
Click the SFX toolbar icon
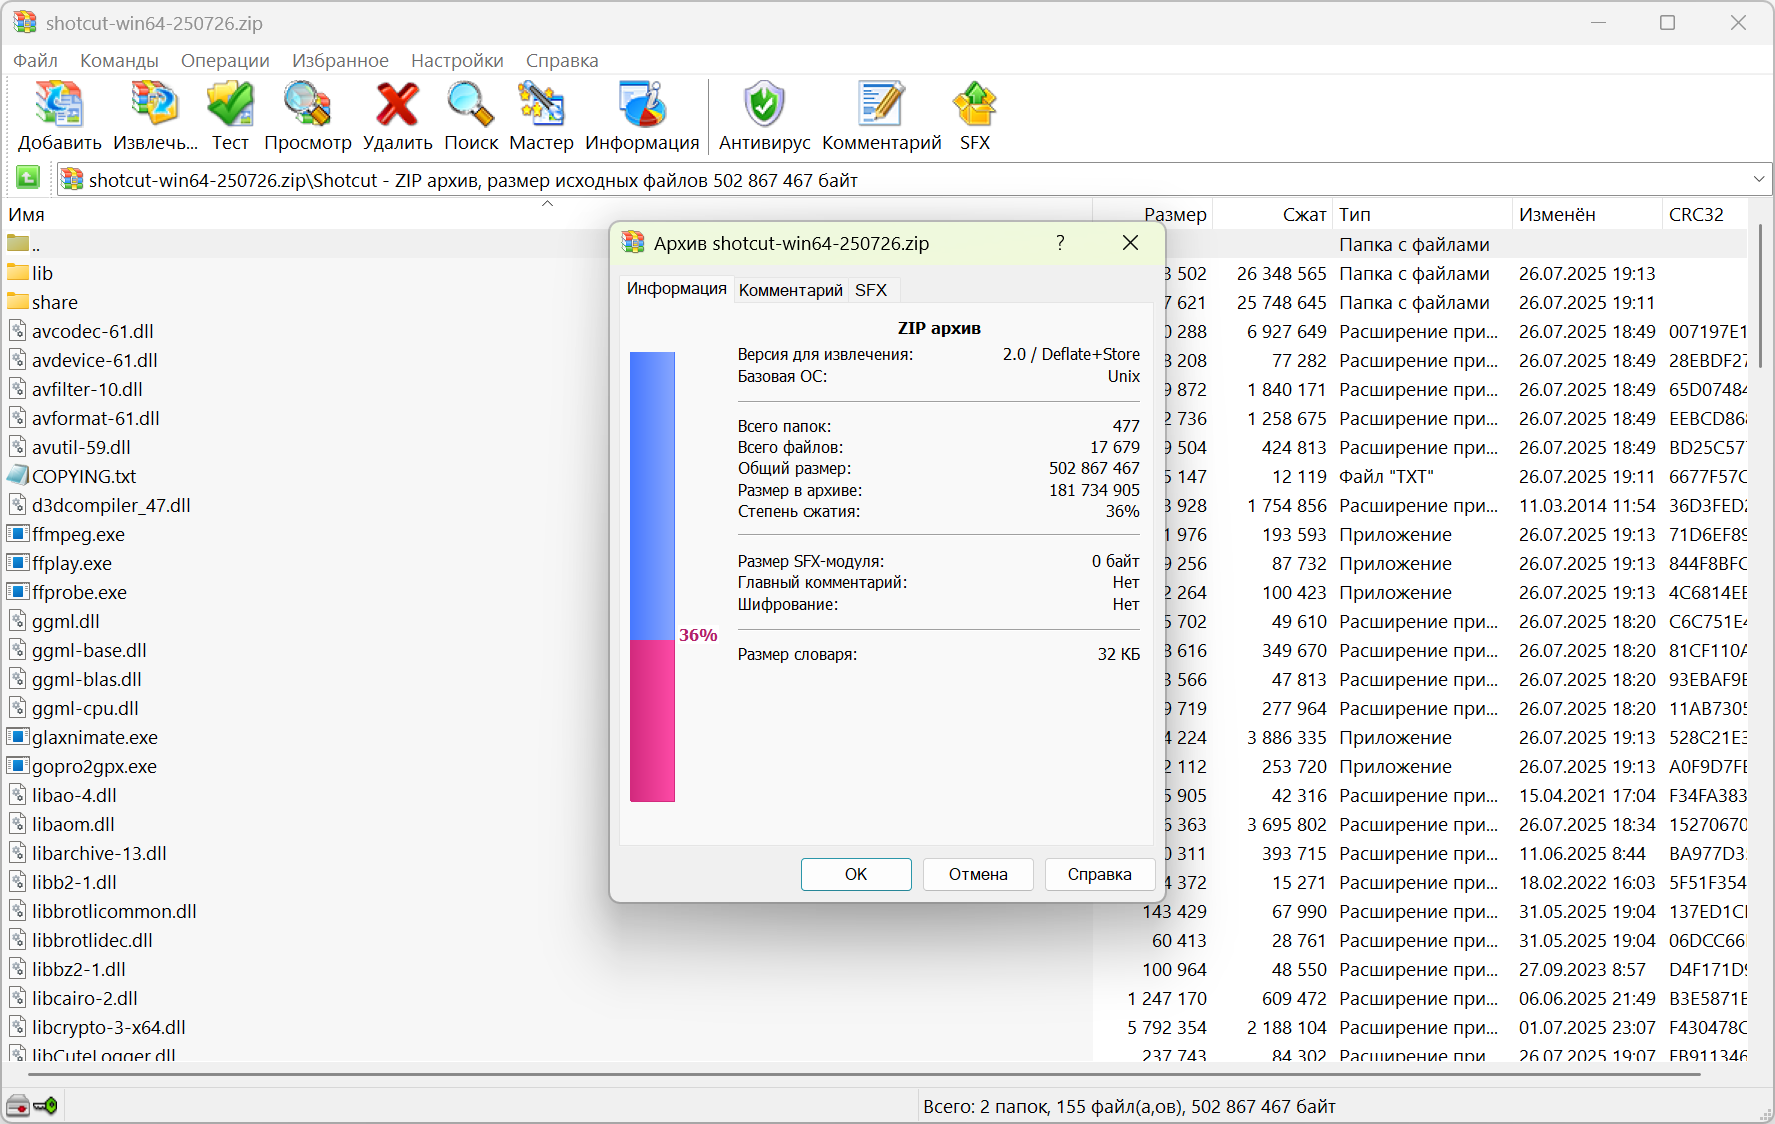(x=975, y=105)
